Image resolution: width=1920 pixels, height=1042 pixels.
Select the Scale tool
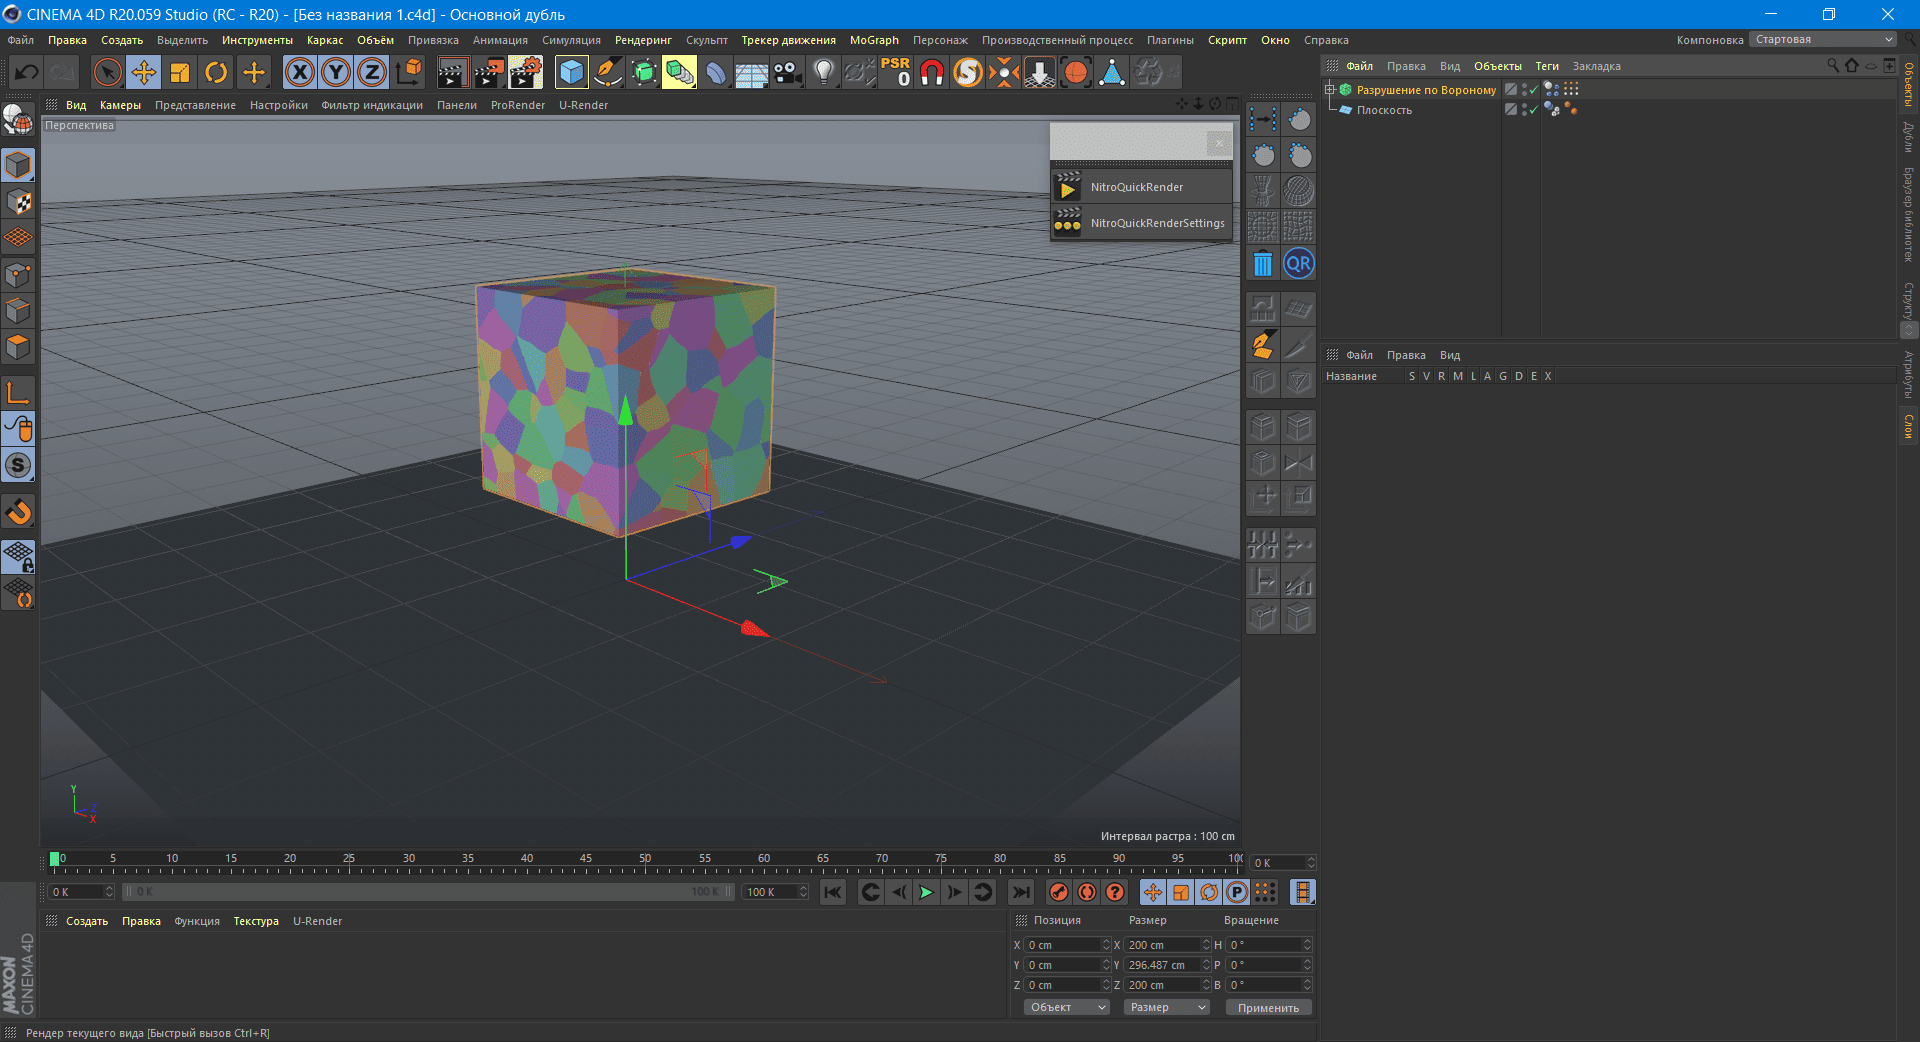[x=180, y=72]
